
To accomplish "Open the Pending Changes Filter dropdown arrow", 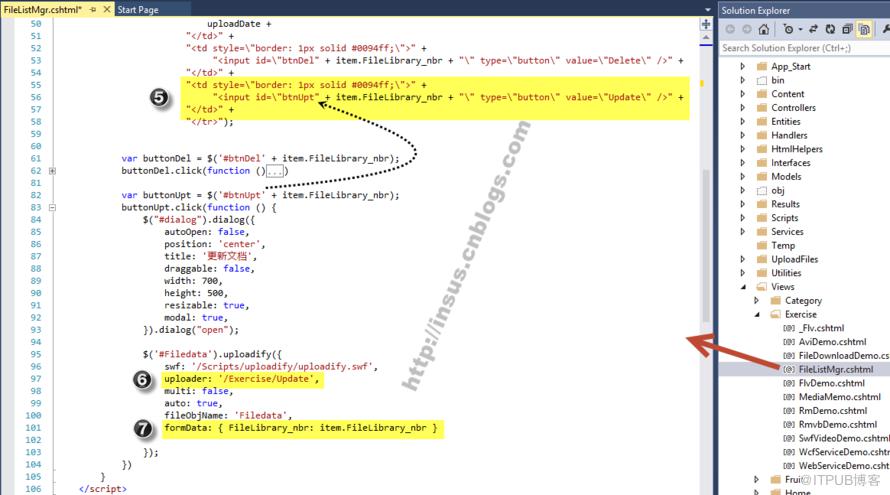I will pos(800,30).
